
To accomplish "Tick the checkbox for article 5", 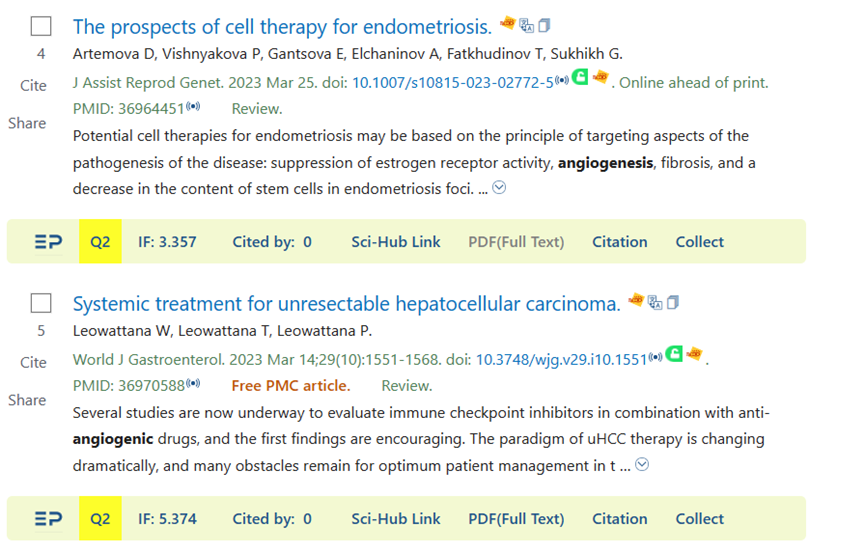I will click(x=41, y=303).
